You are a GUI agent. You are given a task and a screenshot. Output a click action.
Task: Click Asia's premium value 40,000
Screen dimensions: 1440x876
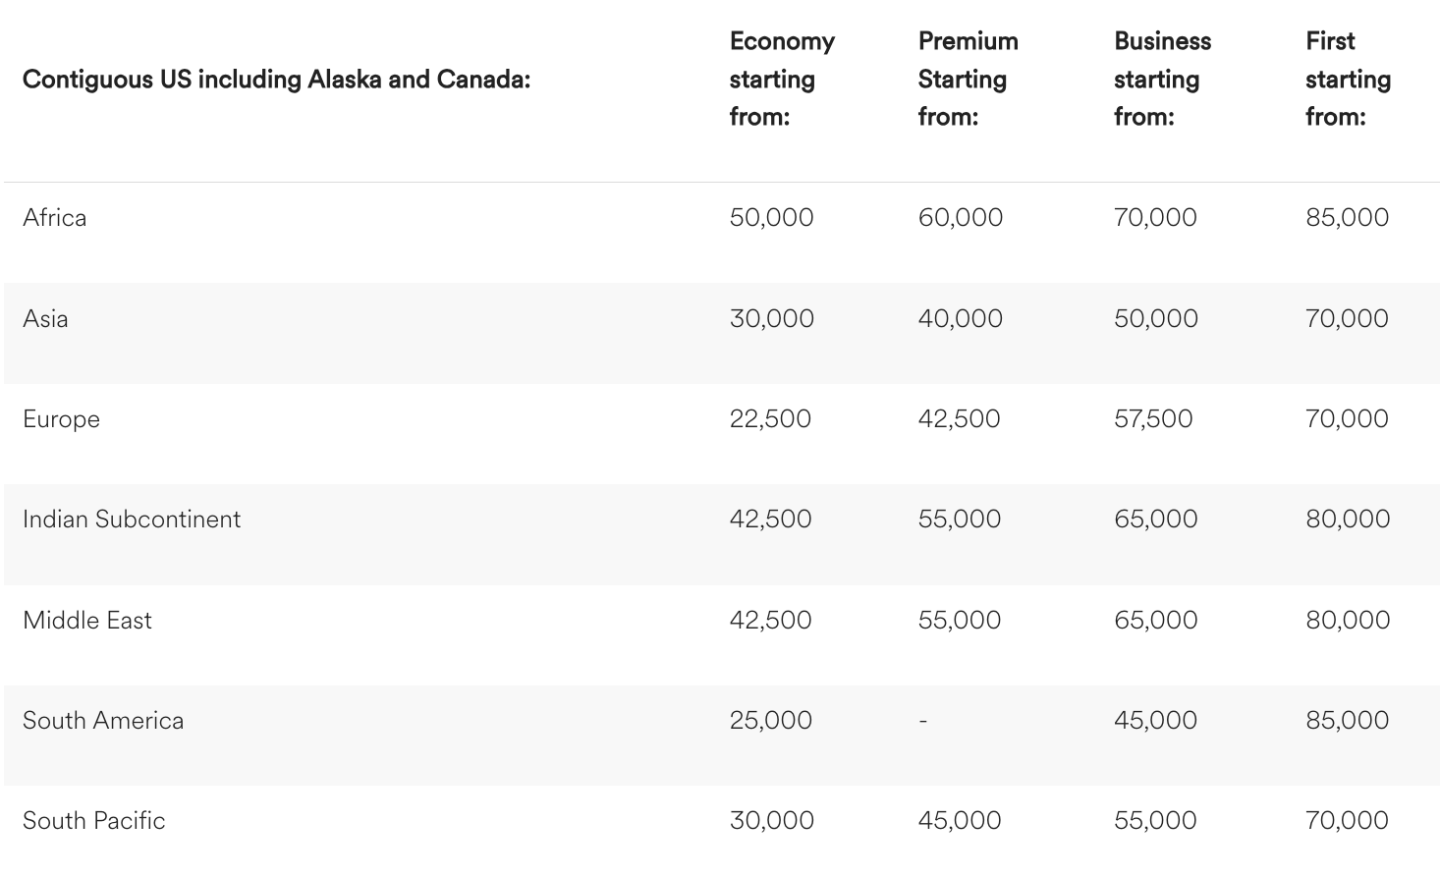click(960, 319)
